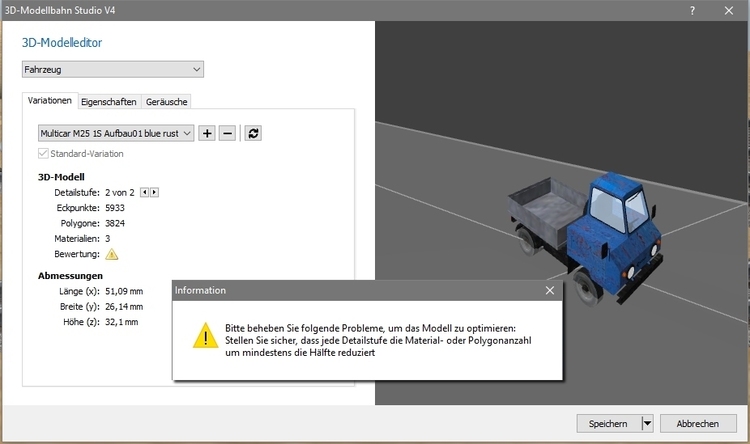This screenshot has height=444, width=750.
Task: Click the Detailstufe text 2 von 2
Action: tap(120, 193)
